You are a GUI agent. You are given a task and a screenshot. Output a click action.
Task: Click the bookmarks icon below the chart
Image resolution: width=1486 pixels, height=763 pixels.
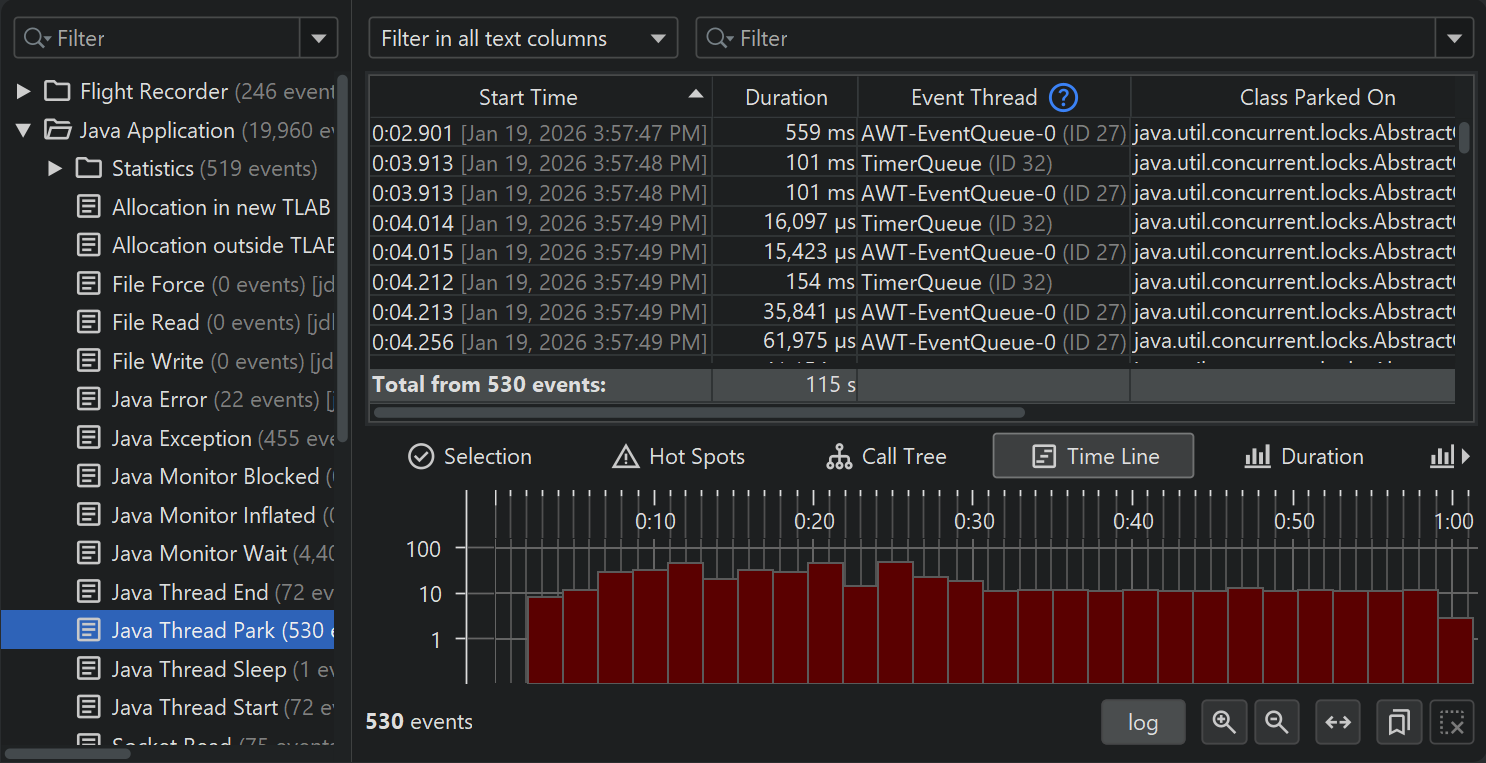[1399, 722]
